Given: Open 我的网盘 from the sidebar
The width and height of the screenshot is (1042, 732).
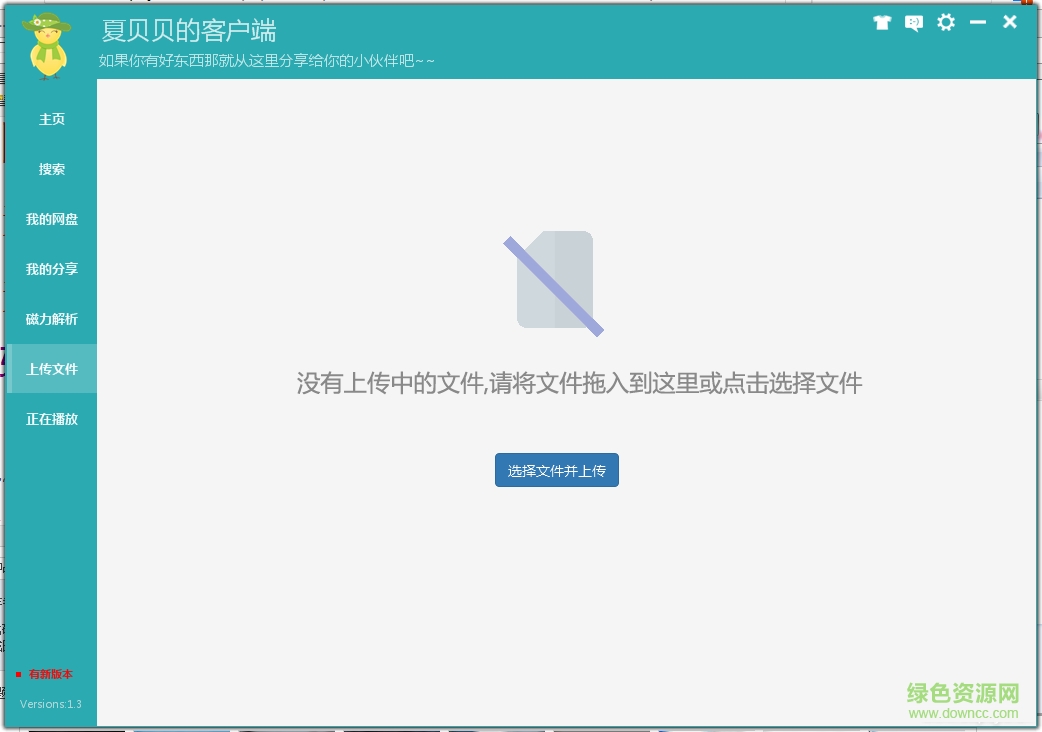Looking at the screenshot, I should click(51, 219).
